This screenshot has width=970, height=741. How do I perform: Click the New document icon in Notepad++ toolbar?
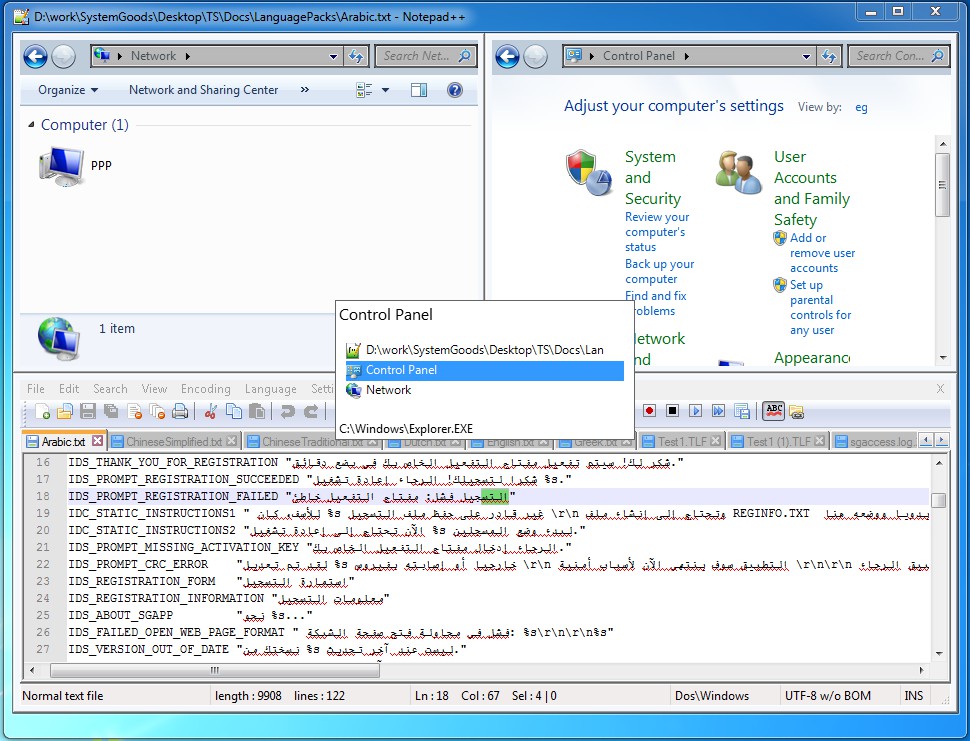[x=42, y=411]
